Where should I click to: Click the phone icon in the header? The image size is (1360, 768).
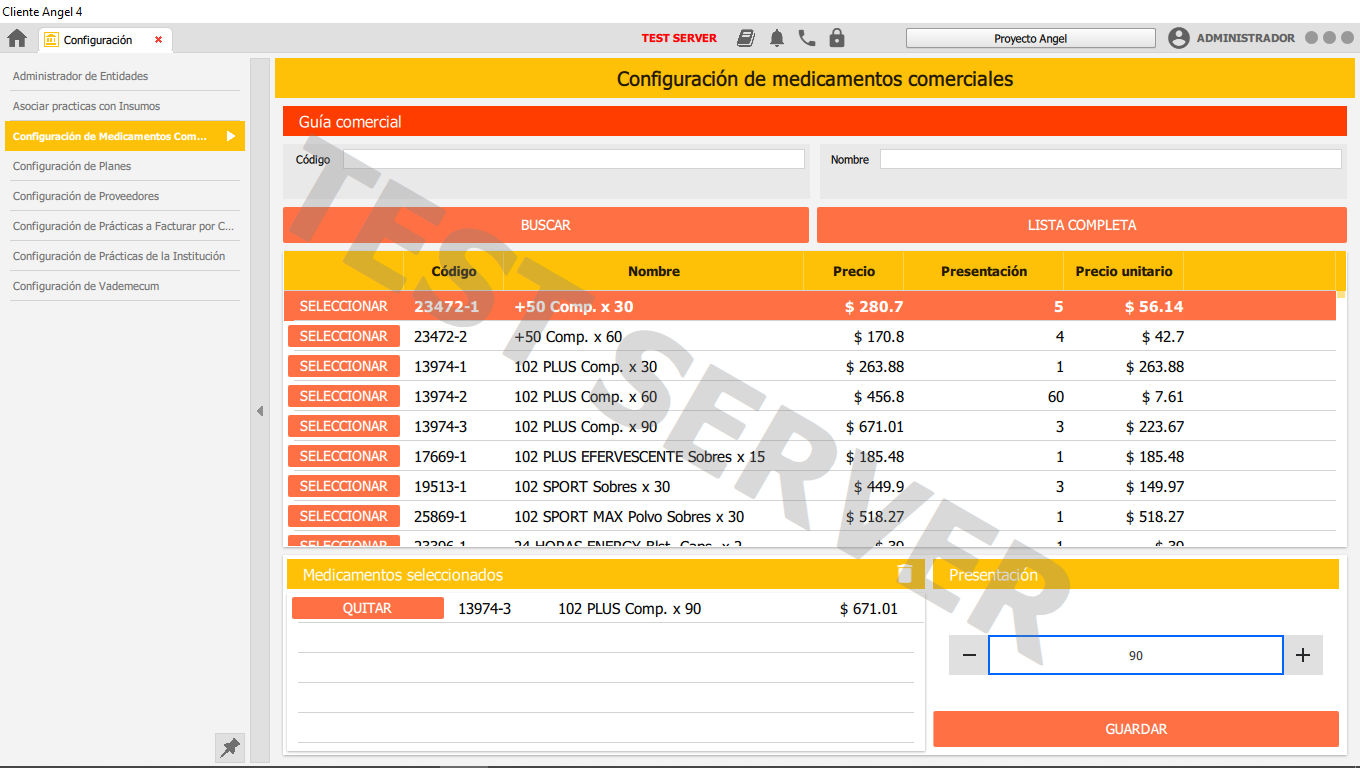tap(807, 39)
